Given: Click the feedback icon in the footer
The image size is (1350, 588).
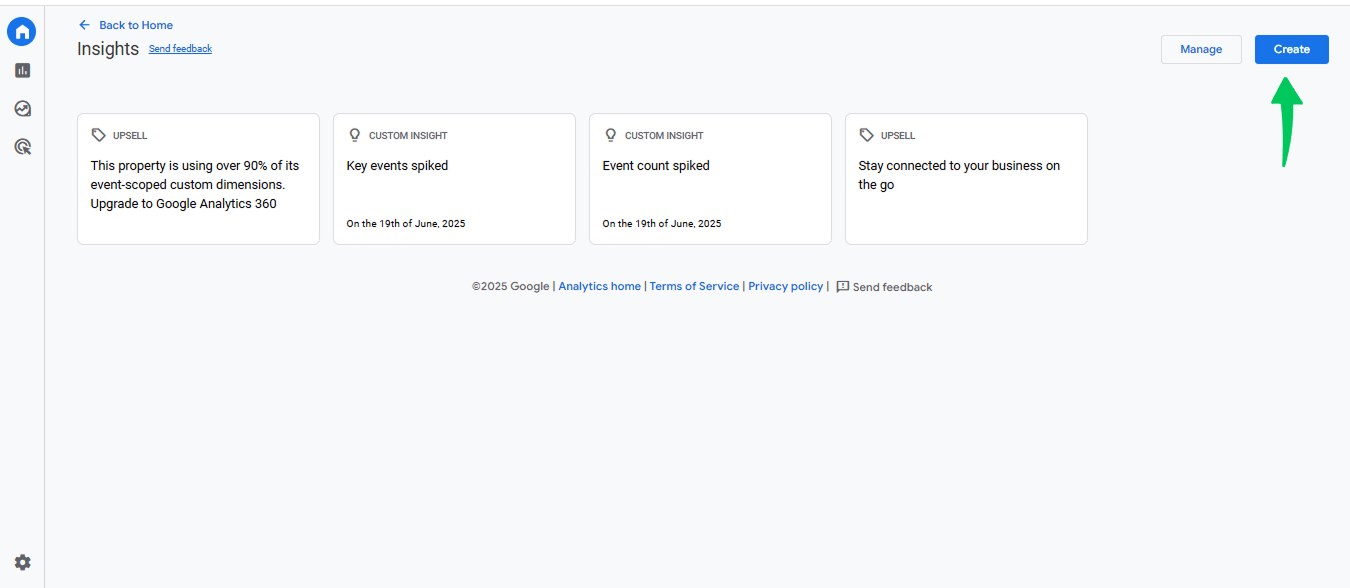Looking at the screenshot, I should click(x=842, y=286).
